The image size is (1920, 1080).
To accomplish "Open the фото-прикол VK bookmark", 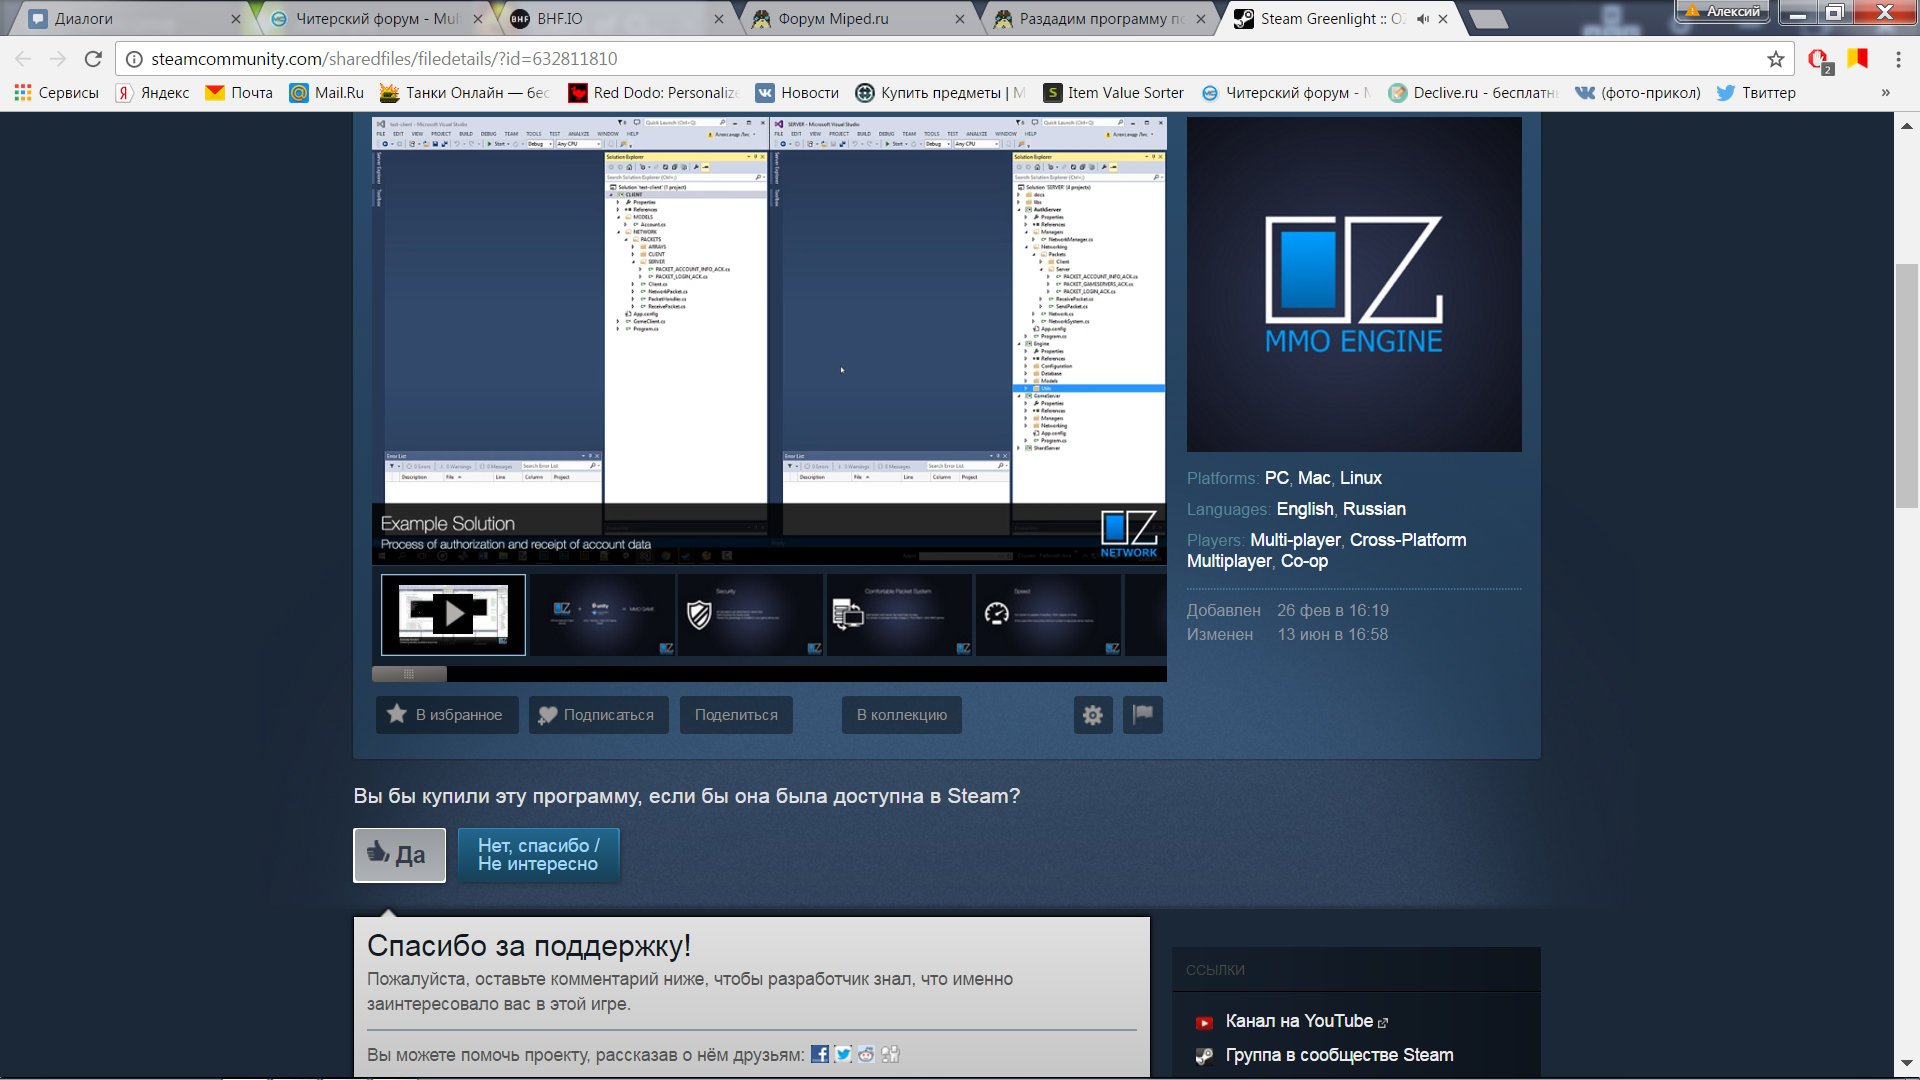I will point(1638,93).
